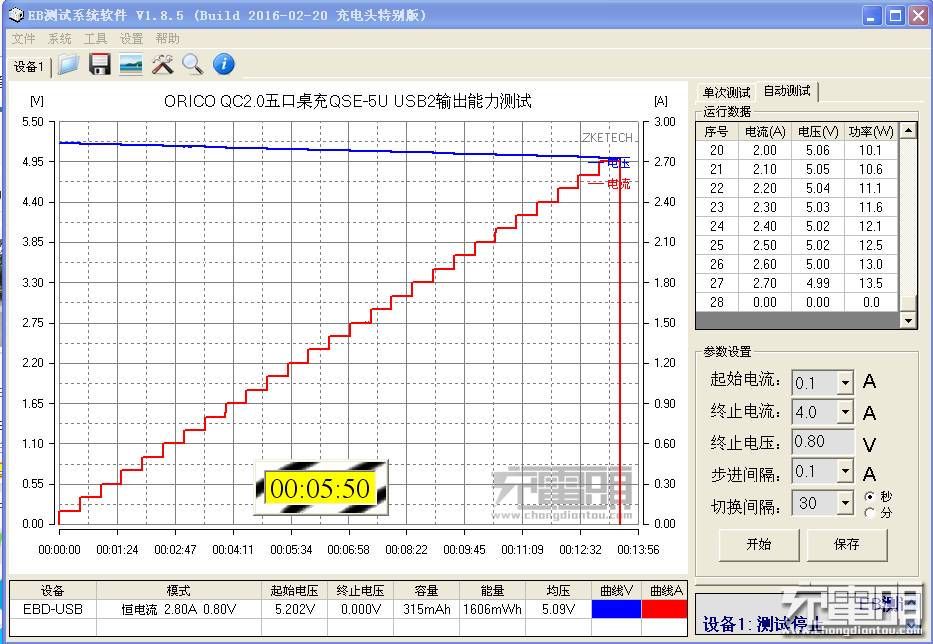The width and height of the screenshot is (933, 644).
Task: Click the EBD-USB device cell
Action: 53,609
